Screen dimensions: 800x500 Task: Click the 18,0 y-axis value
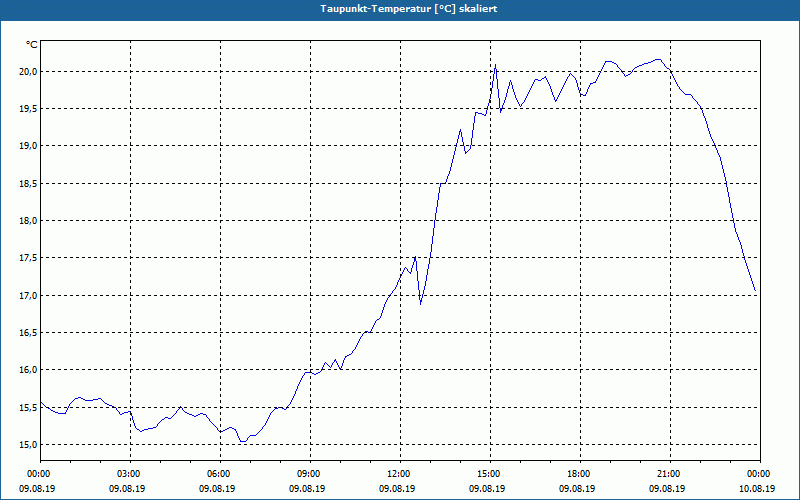[x=29, y=220]
